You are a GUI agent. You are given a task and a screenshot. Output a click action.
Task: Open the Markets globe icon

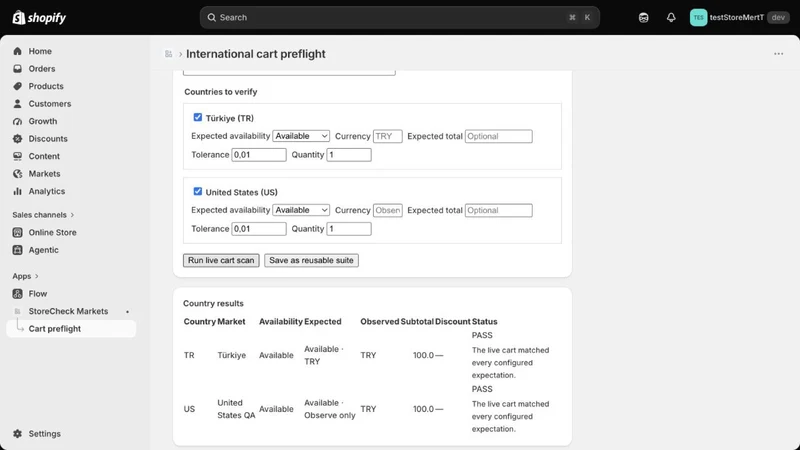click(x=17, y=173)
